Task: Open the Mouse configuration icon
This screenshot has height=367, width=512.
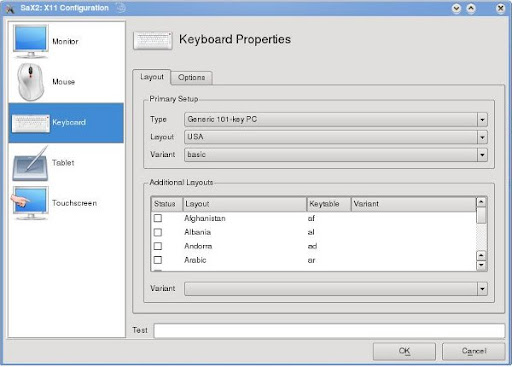Action: [x=31, y=82]
